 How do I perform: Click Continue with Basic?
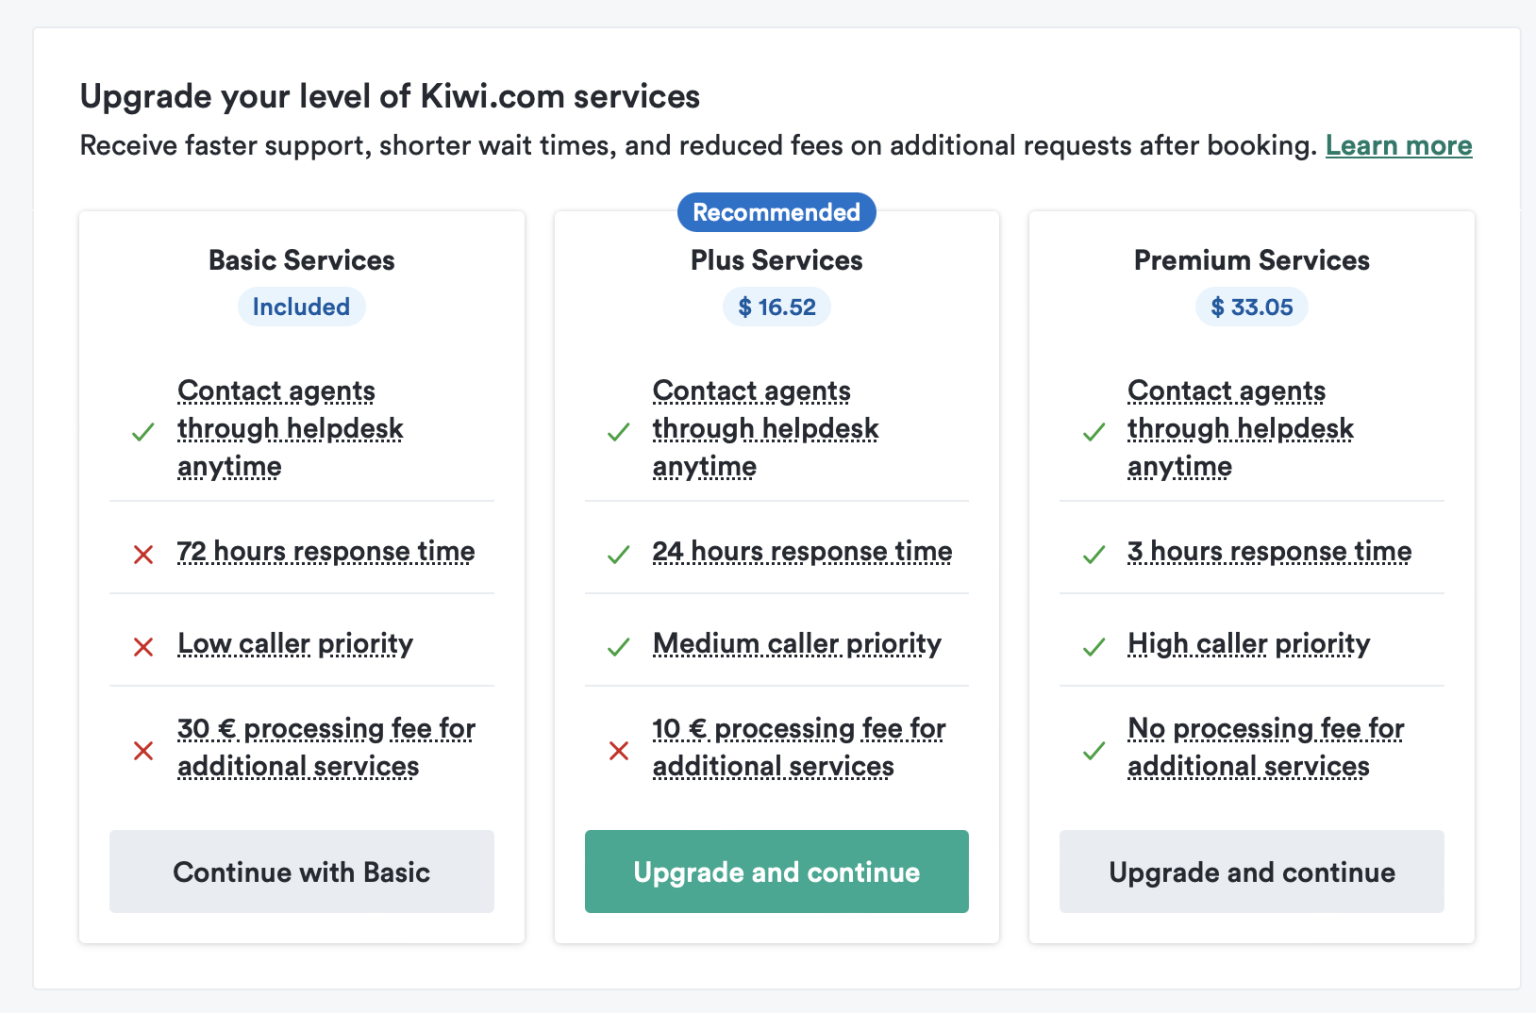tap(301, 871)
